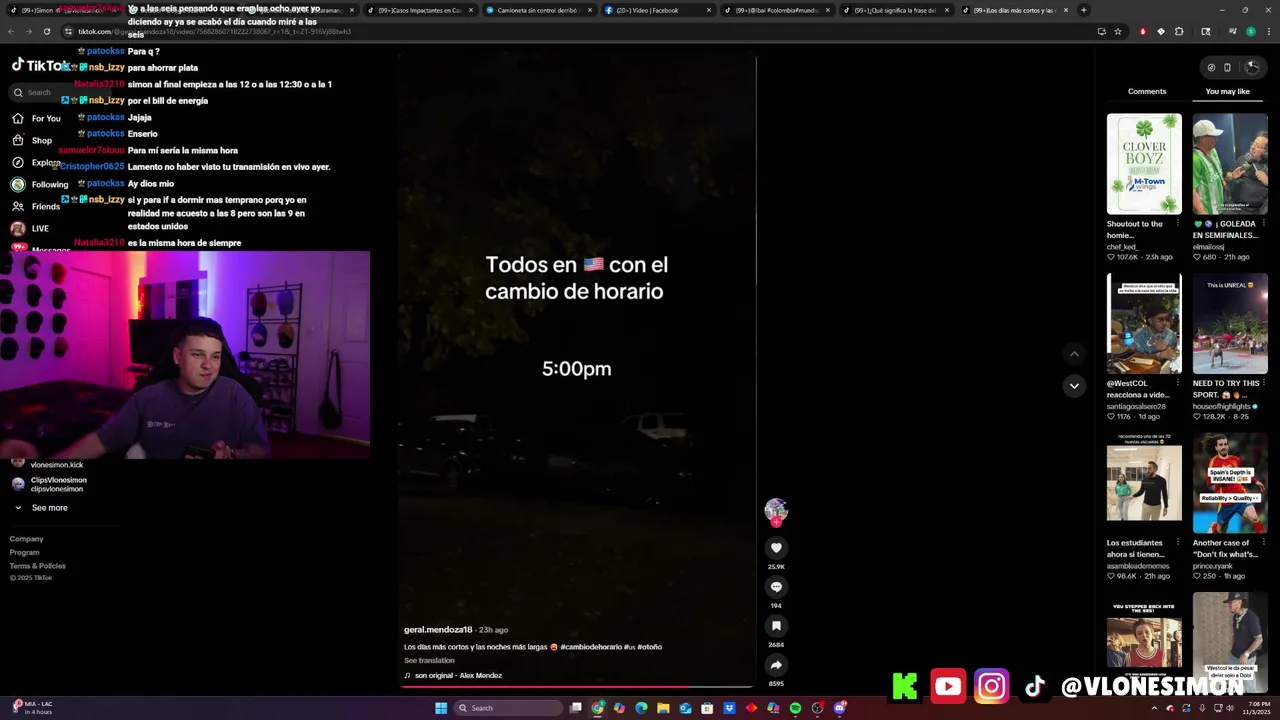Open the Program footer link

tap(25, 552)
